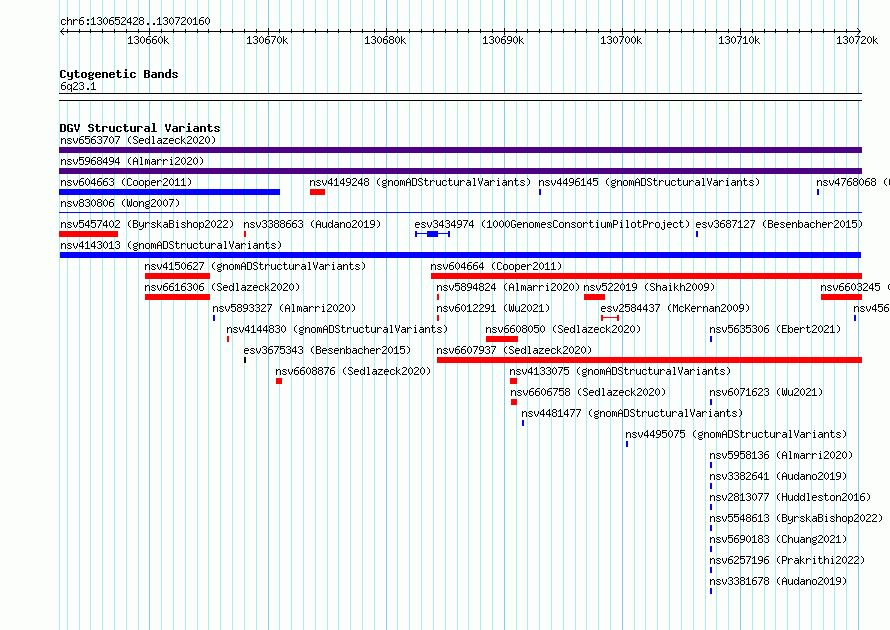Viewport: 890px width, 630px height.
Task: Click the Cytogenetic Bands track title
Action: tap(119, 74)
